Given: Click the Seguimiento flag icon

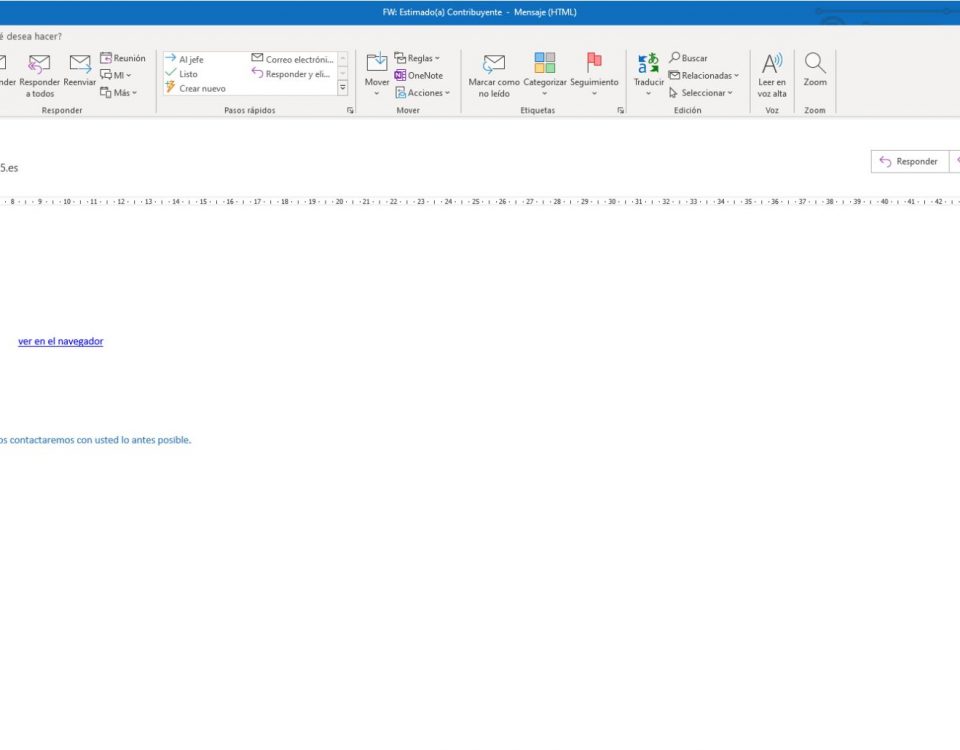Looking at the screenshot, I should click(x=594, y=64).
